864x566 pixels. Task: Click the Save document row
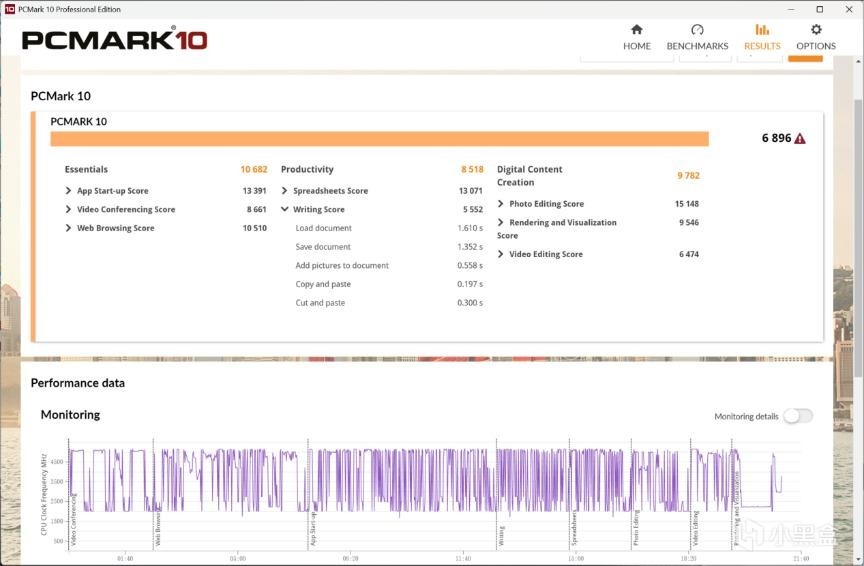(x=389, y=247)
